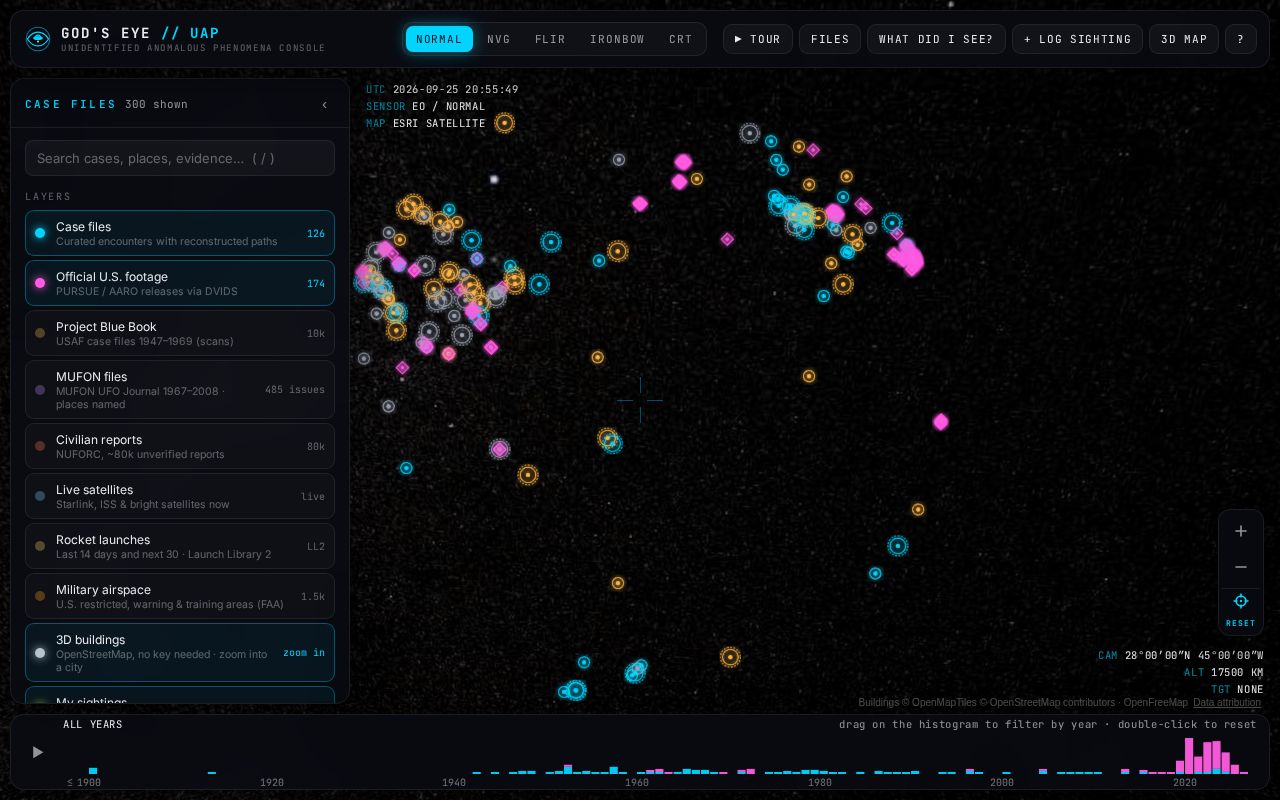Enable the Rocket launches layer

tap(180, 546)
